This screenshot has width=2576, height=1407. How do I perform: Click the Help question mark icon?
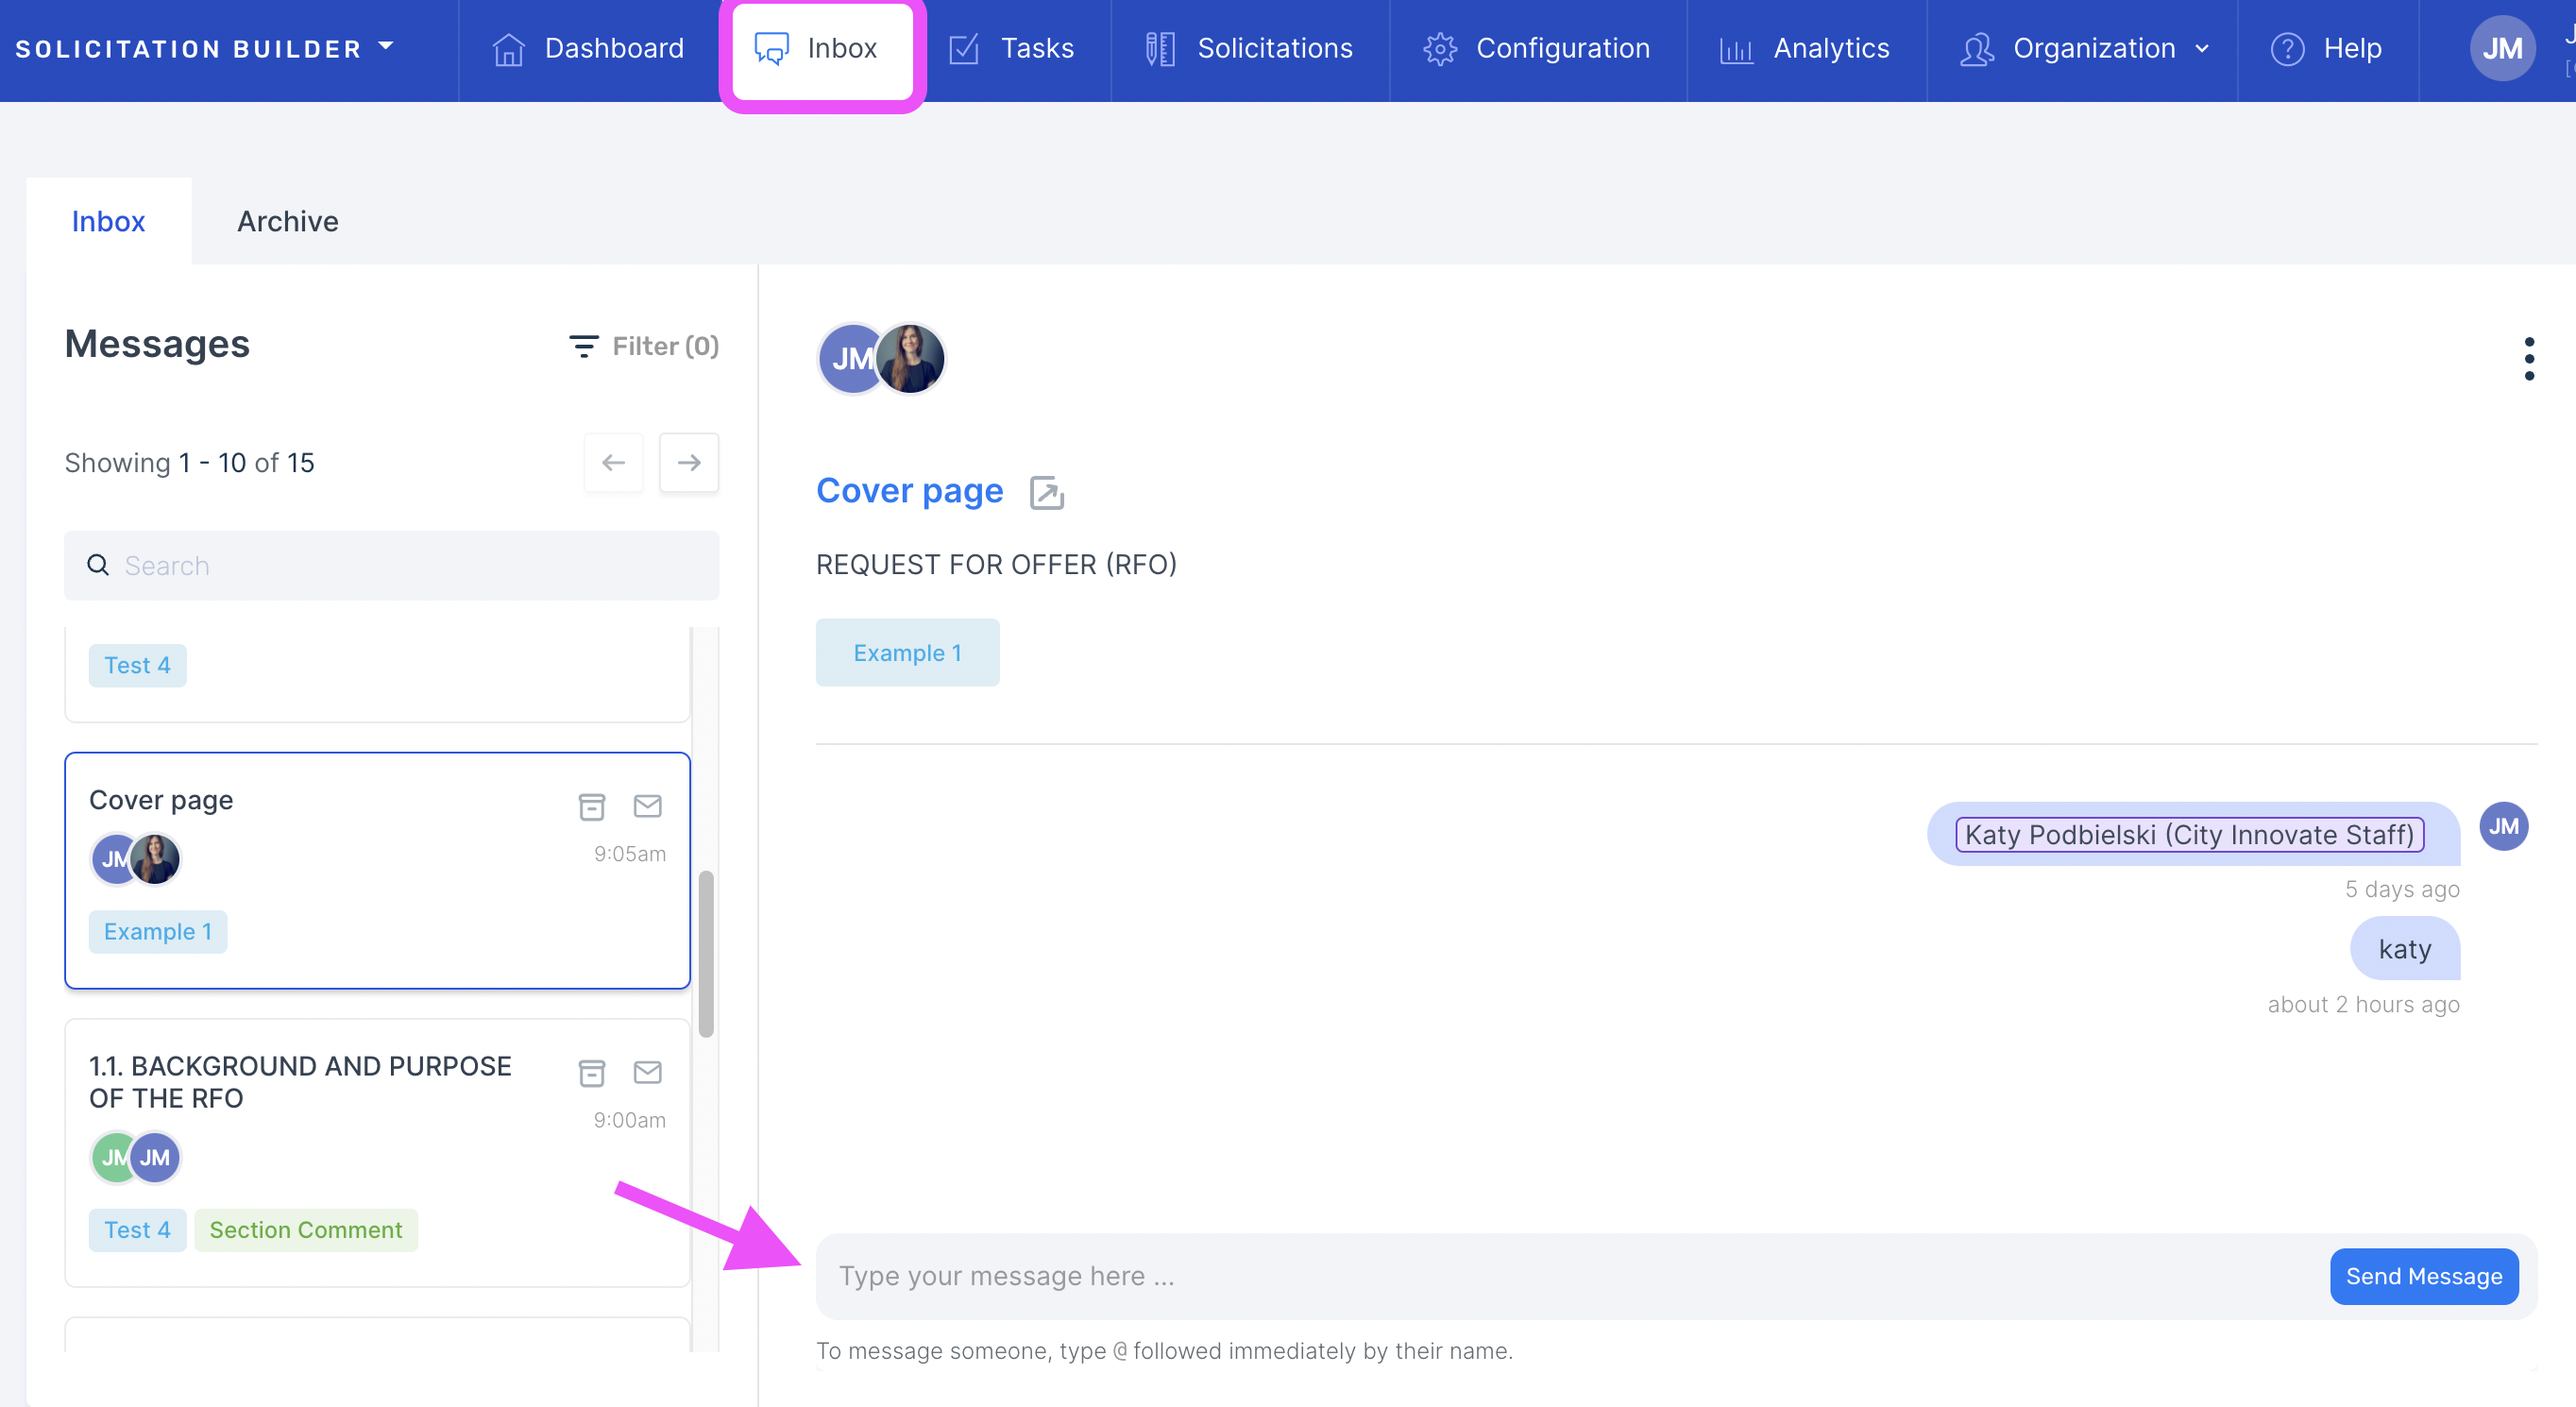(x=2287, y=48)
